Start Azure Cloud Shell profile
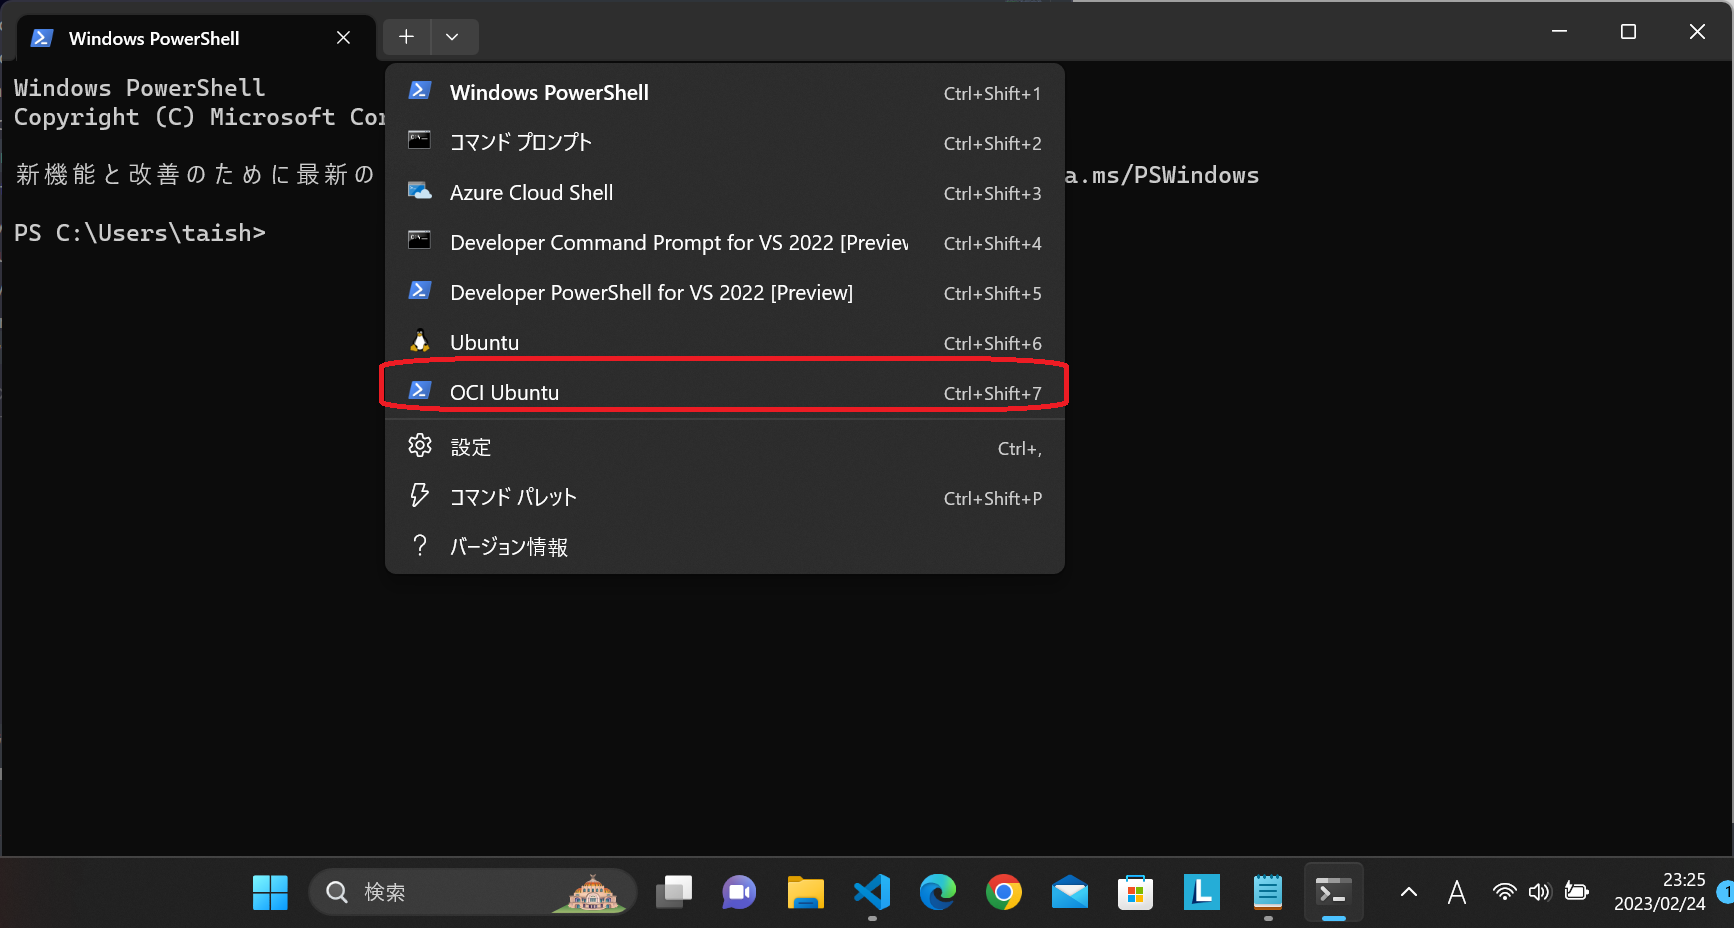The image size is (1734, 928). tap(724, 192)
